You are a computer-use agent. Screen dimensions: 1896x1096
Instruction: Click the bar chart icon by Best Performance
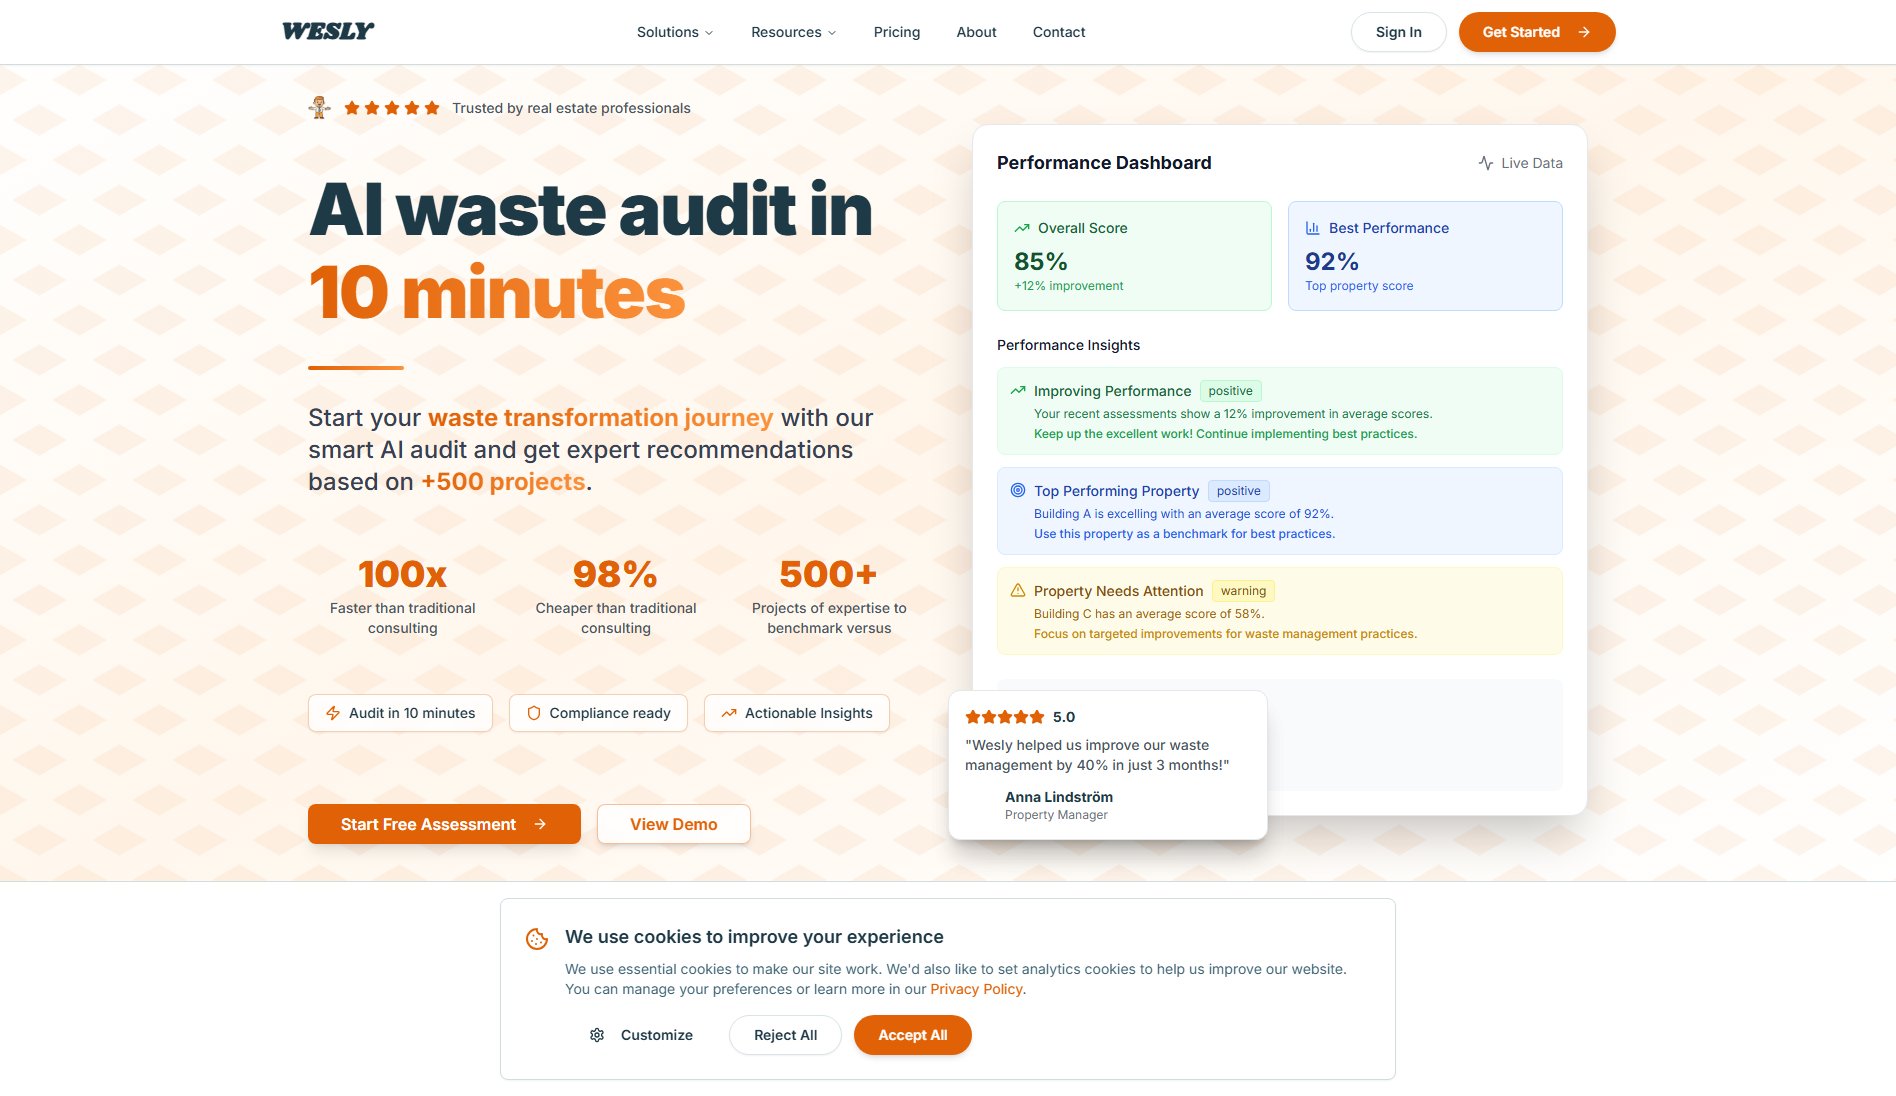click(x=1312, y=228)
